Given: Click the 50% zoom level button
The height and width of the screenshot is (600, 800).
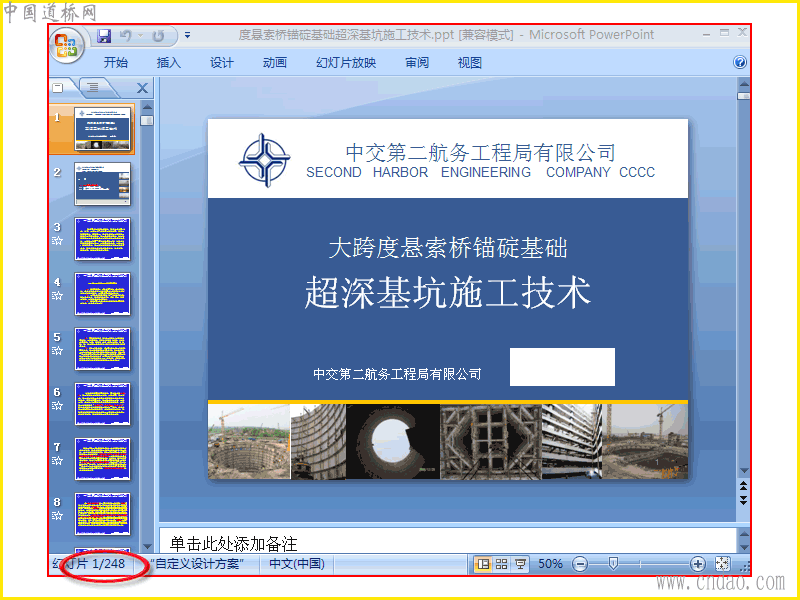Looking at the screenshot, I should pyautogui.click(x=550, y=564).
